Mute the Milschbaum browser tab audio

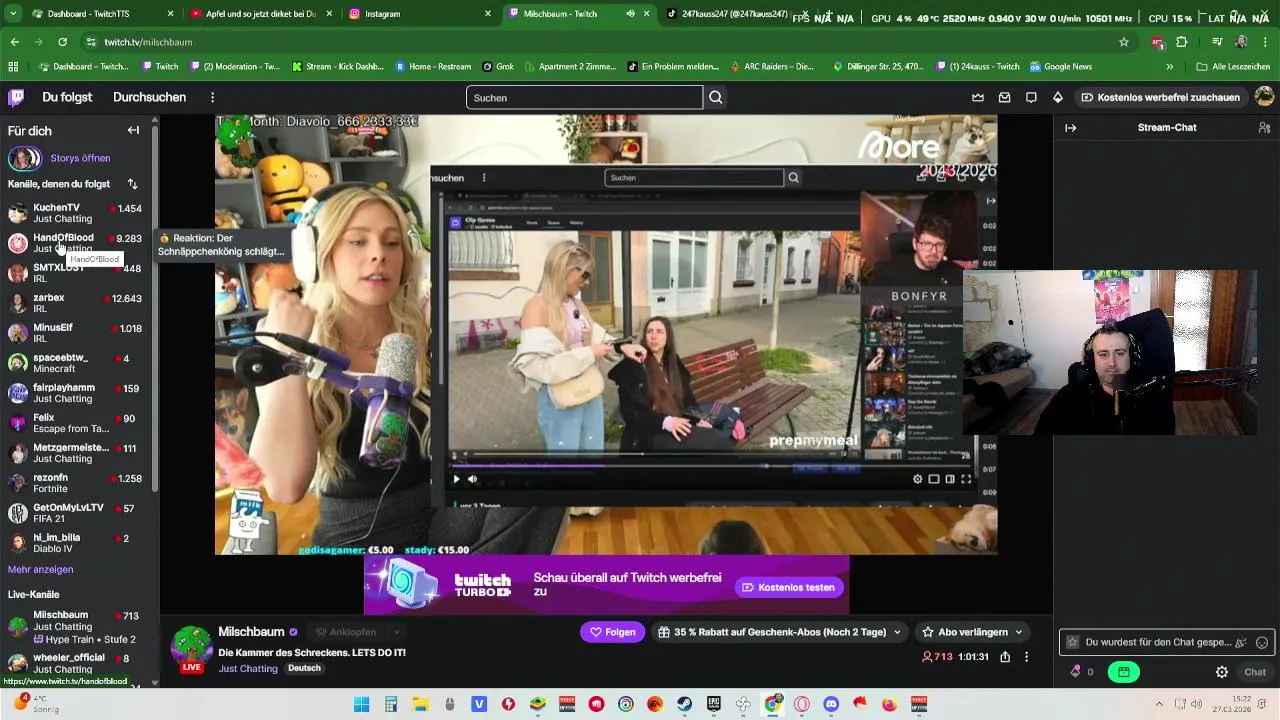[x=630, y=14]
